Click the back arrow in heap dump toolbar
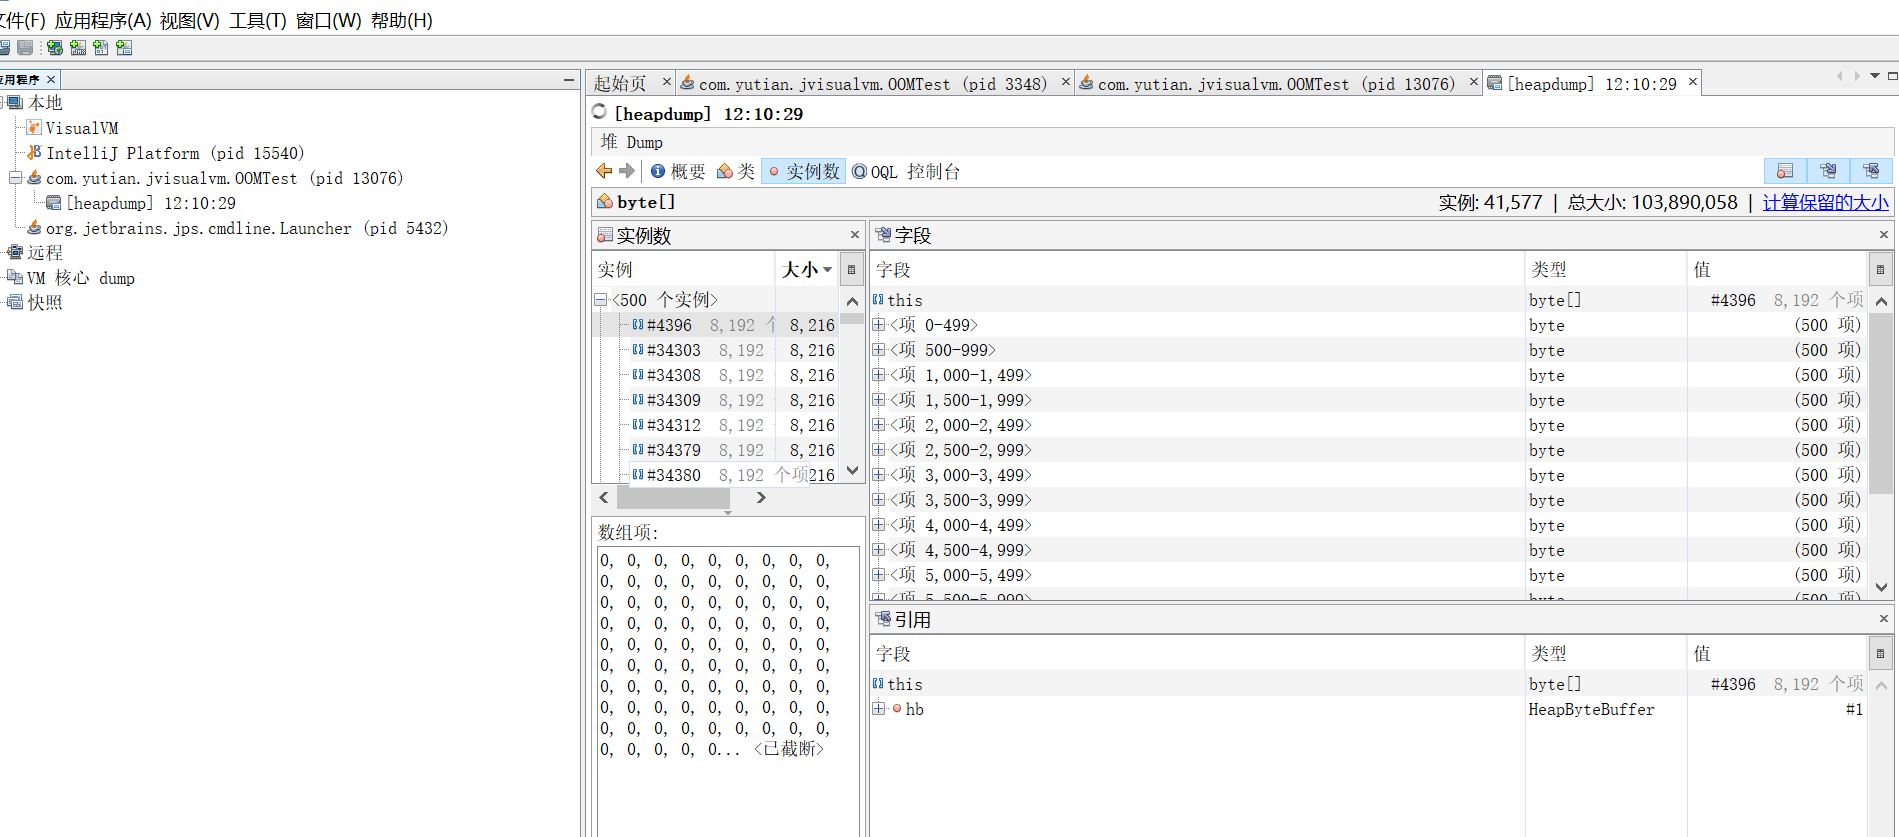Screen dimensions: 1899x837 tap(604, 171)
